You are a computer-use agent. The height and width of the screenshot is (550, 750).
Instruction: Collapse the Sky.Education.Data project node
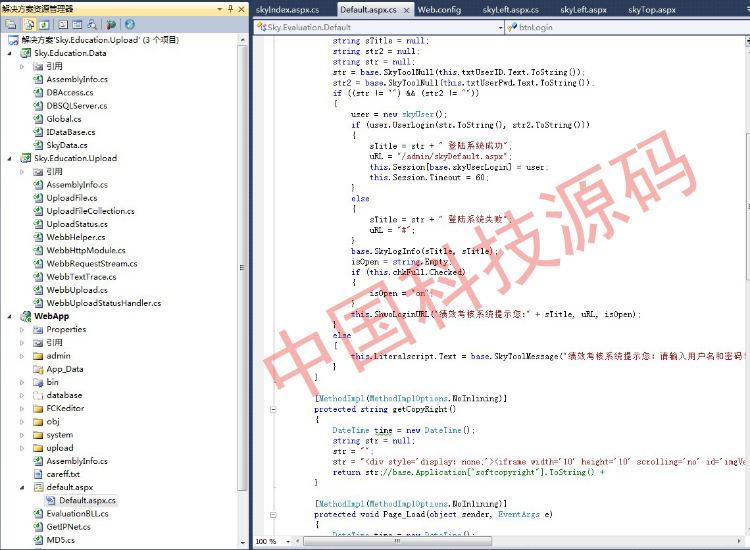click(10, 54)
